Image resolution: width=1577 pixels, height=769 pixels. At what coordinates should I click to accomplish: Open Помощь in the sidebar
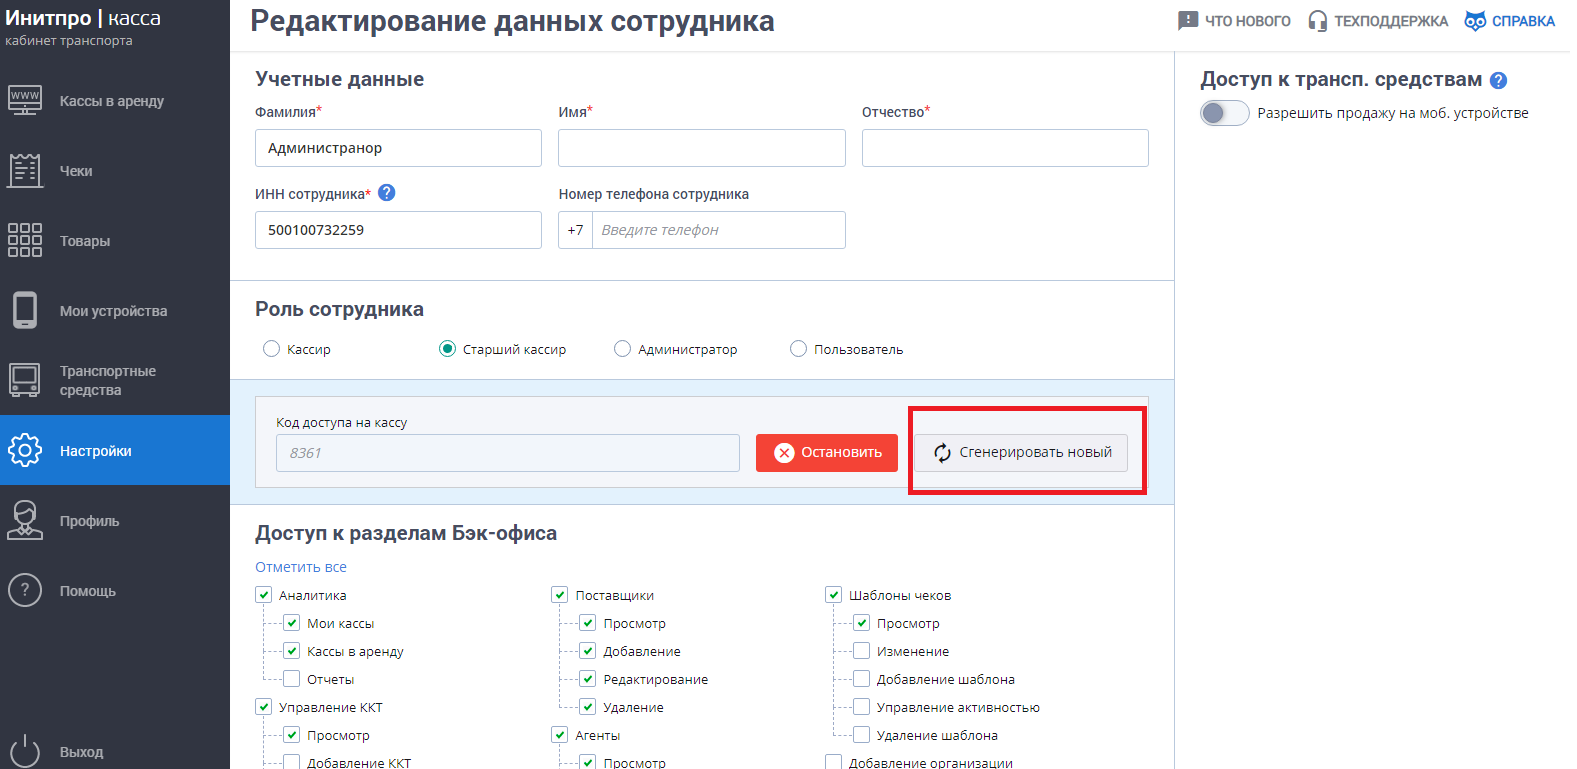(x=87, y=591)
